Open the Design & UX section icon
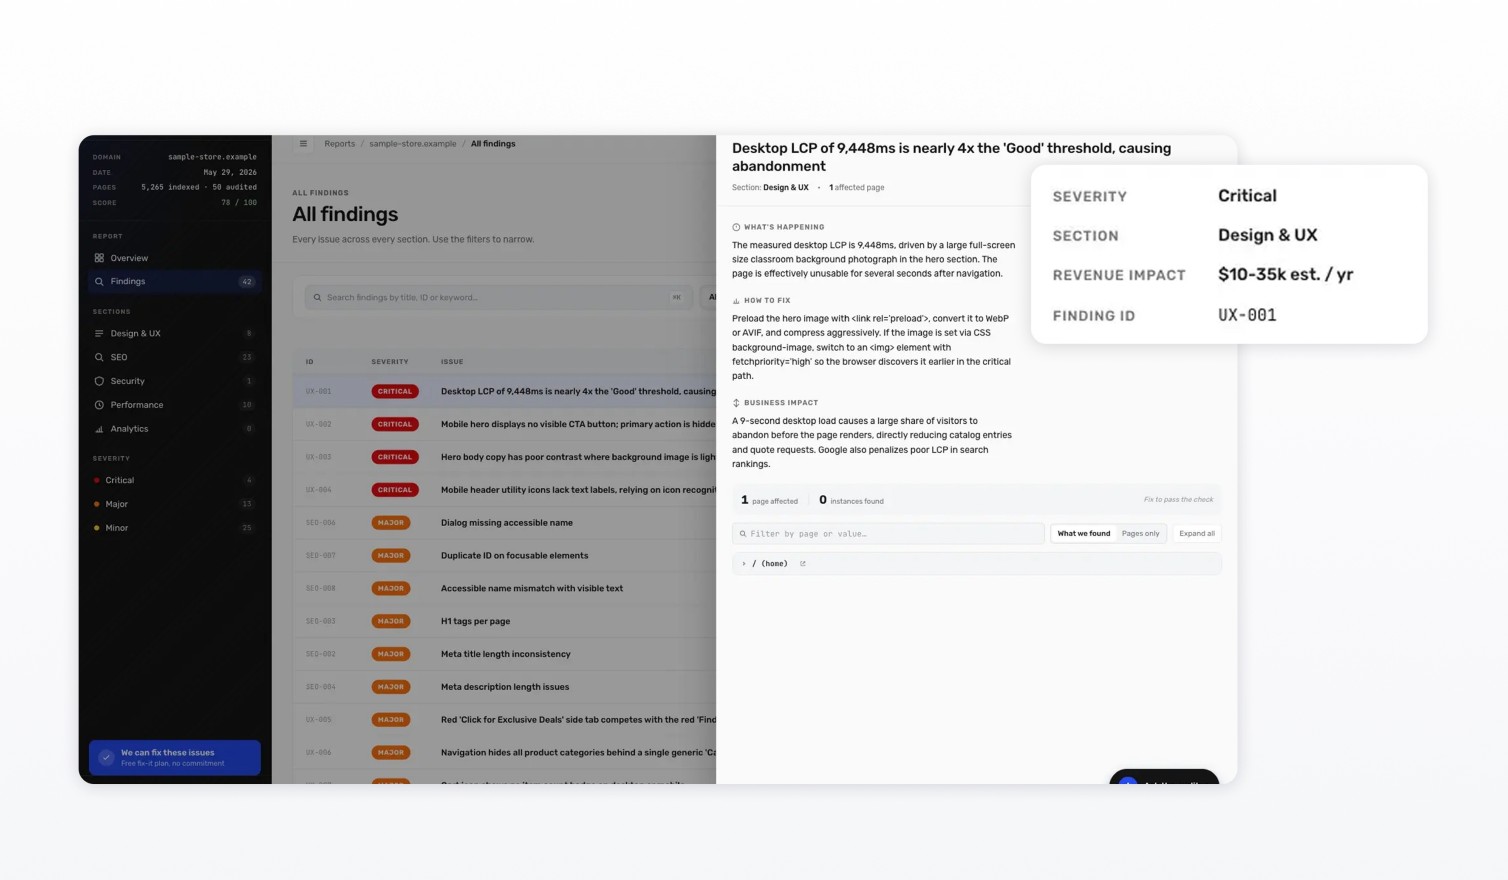This screenshot has height=880, width=1508. (99, 334)
